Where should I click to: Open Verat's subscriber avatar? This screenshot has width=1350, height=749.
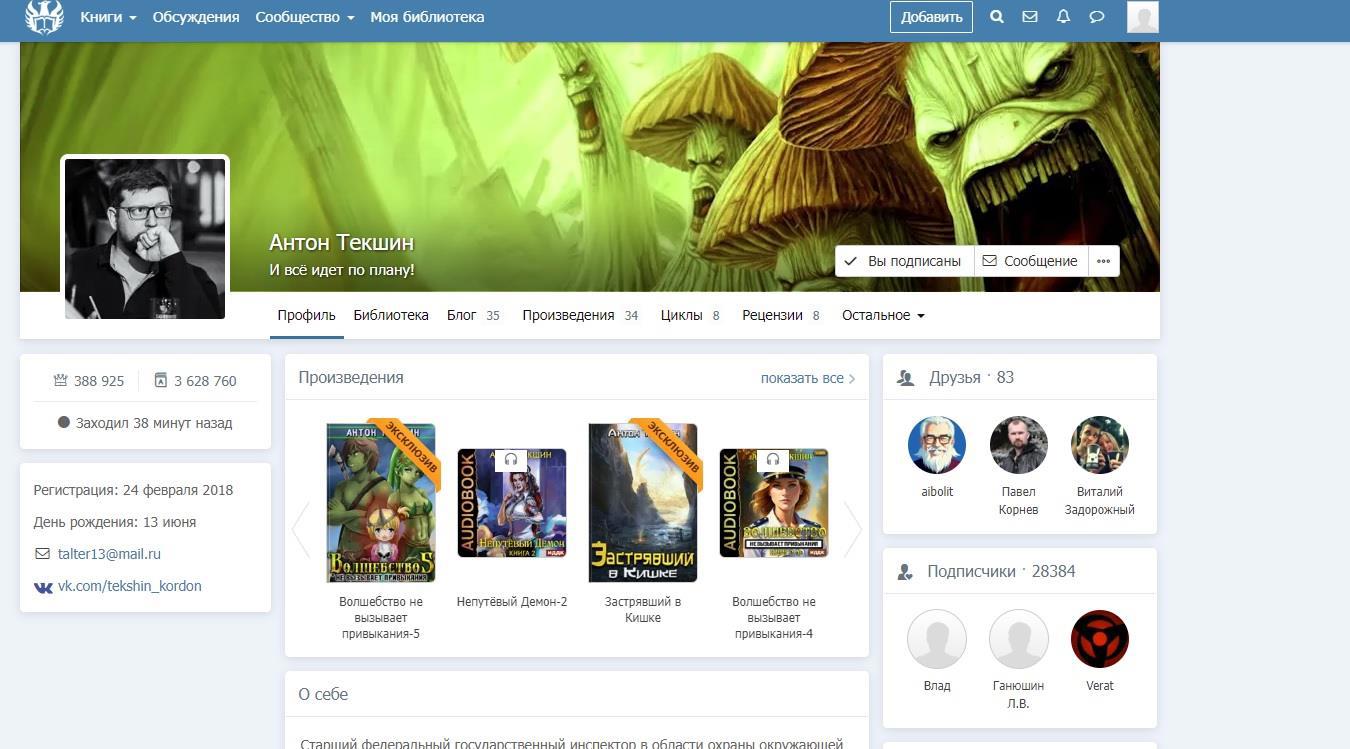[x=1100, y=639]
